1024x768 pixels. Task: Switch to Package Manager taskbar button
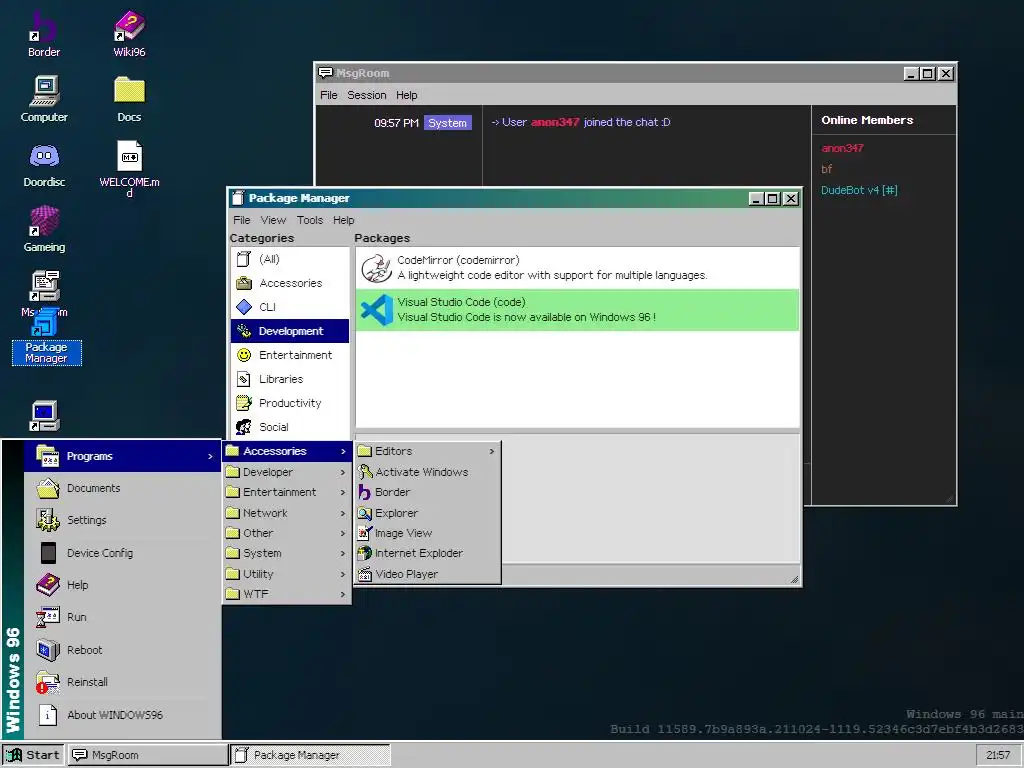[310, 755]
